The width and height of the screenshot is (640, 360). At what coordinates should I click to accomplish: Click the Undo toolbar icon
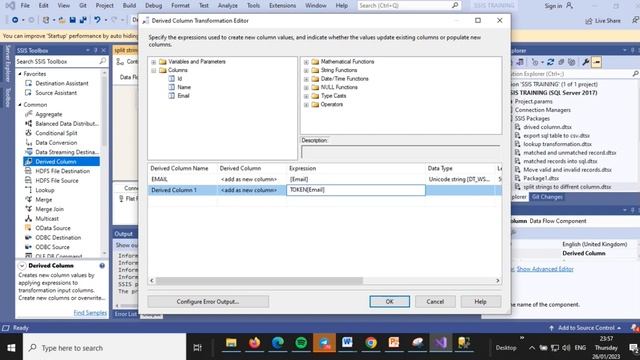[x=97, y=20]
